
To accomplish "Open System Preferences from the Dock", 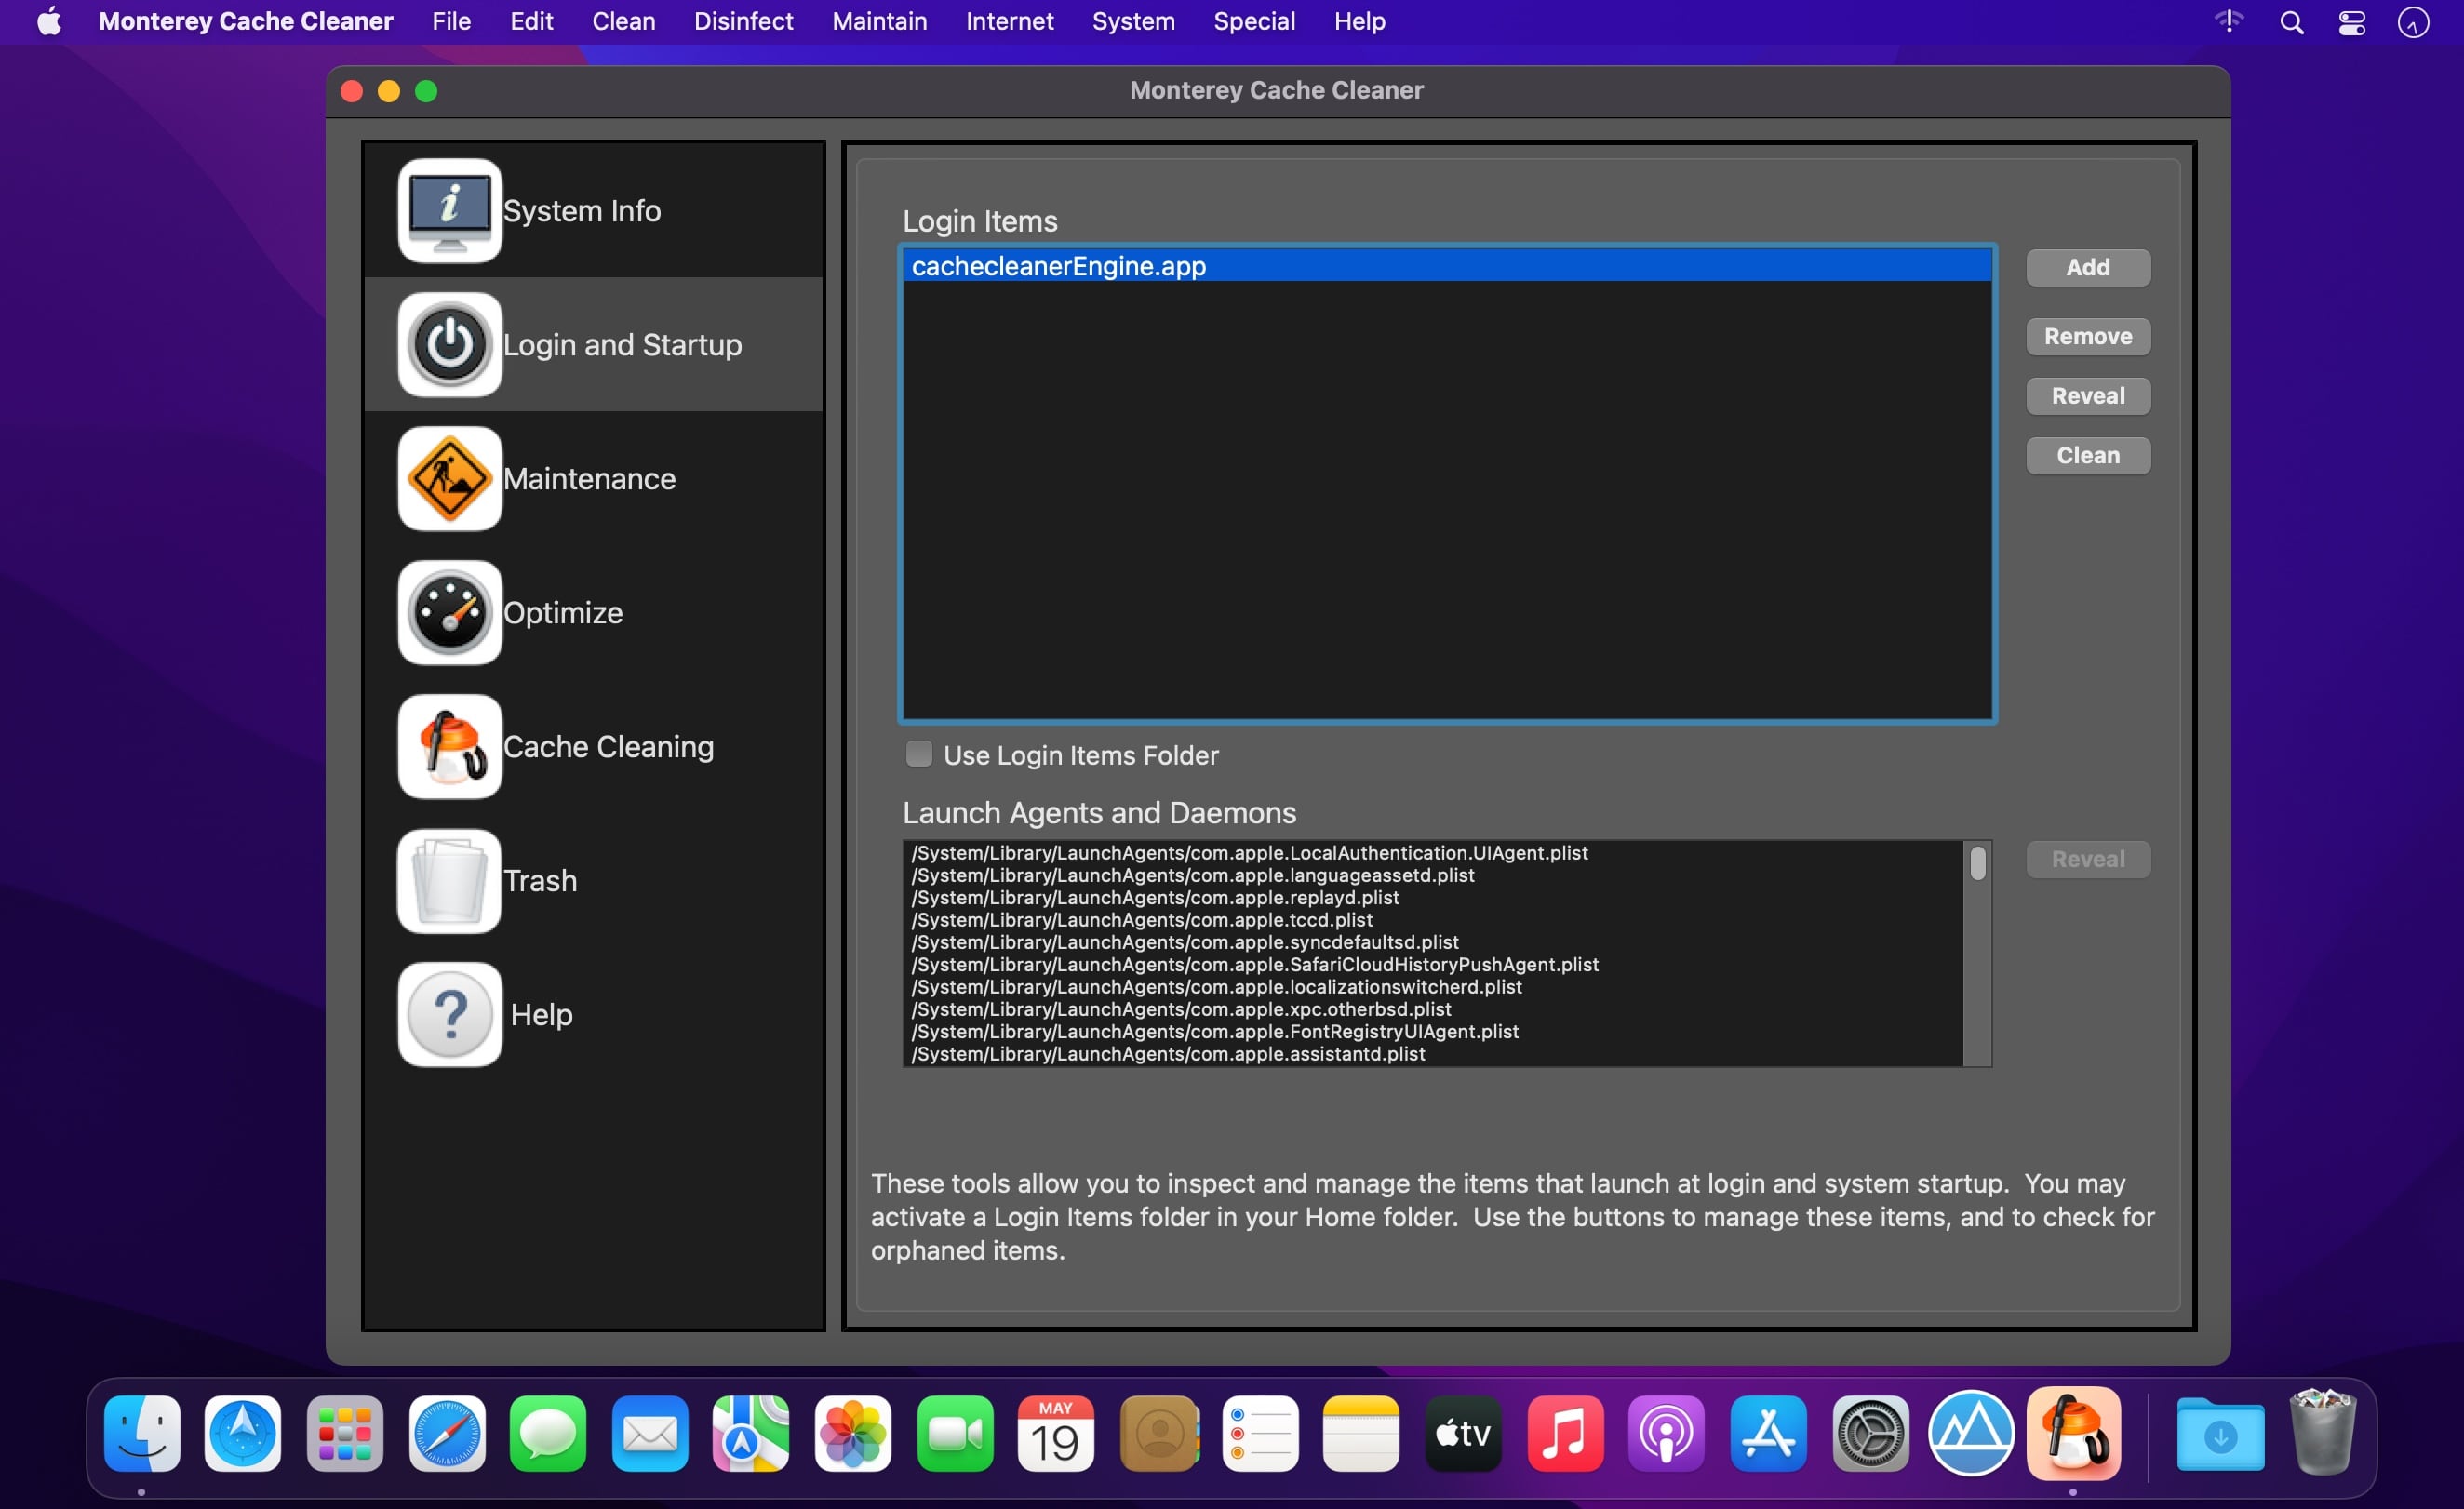I will pyautogui.click(x=1870, y=1433).
